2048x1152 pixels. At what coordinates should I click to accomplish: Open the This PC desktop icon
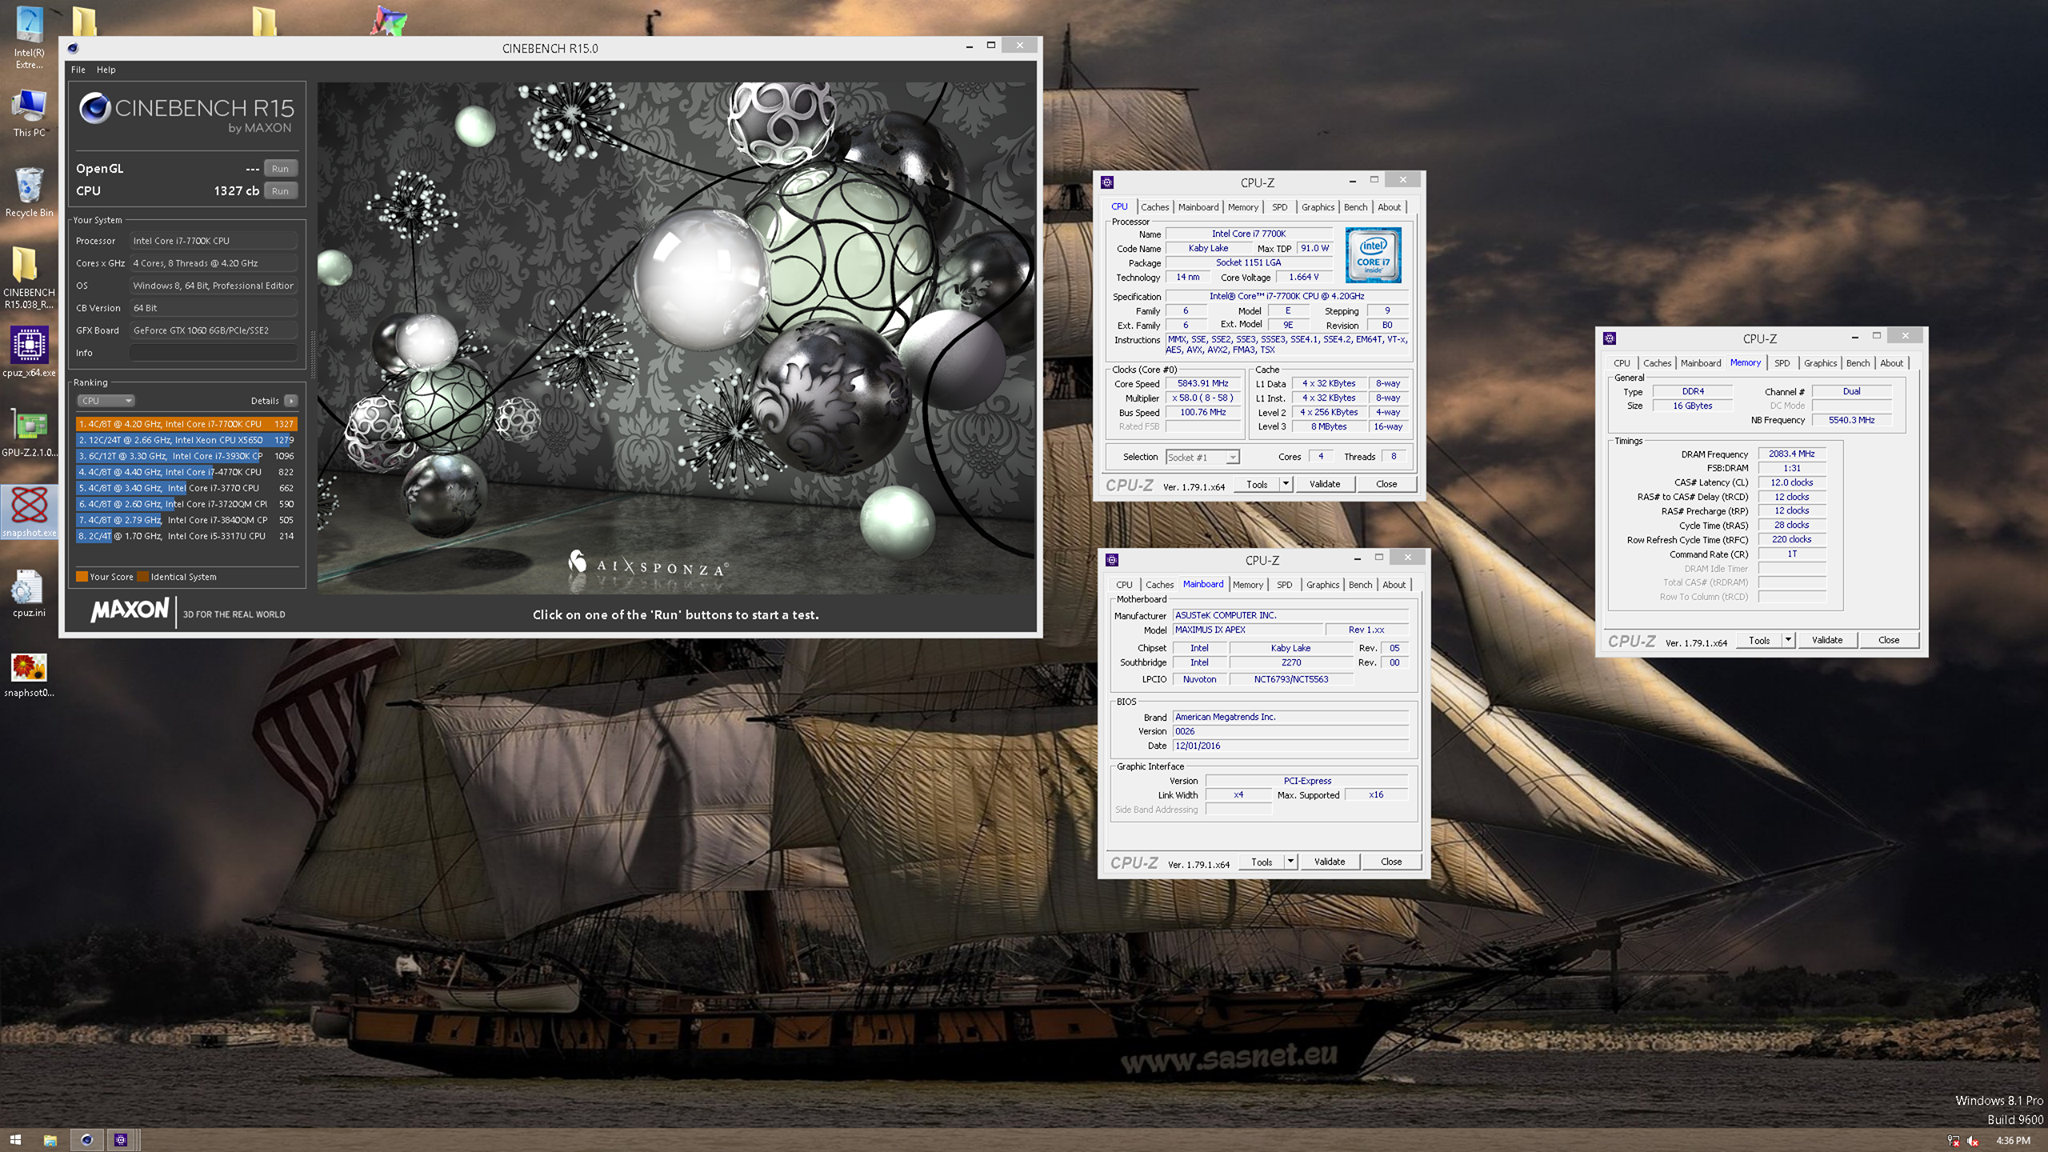point(29,112)
